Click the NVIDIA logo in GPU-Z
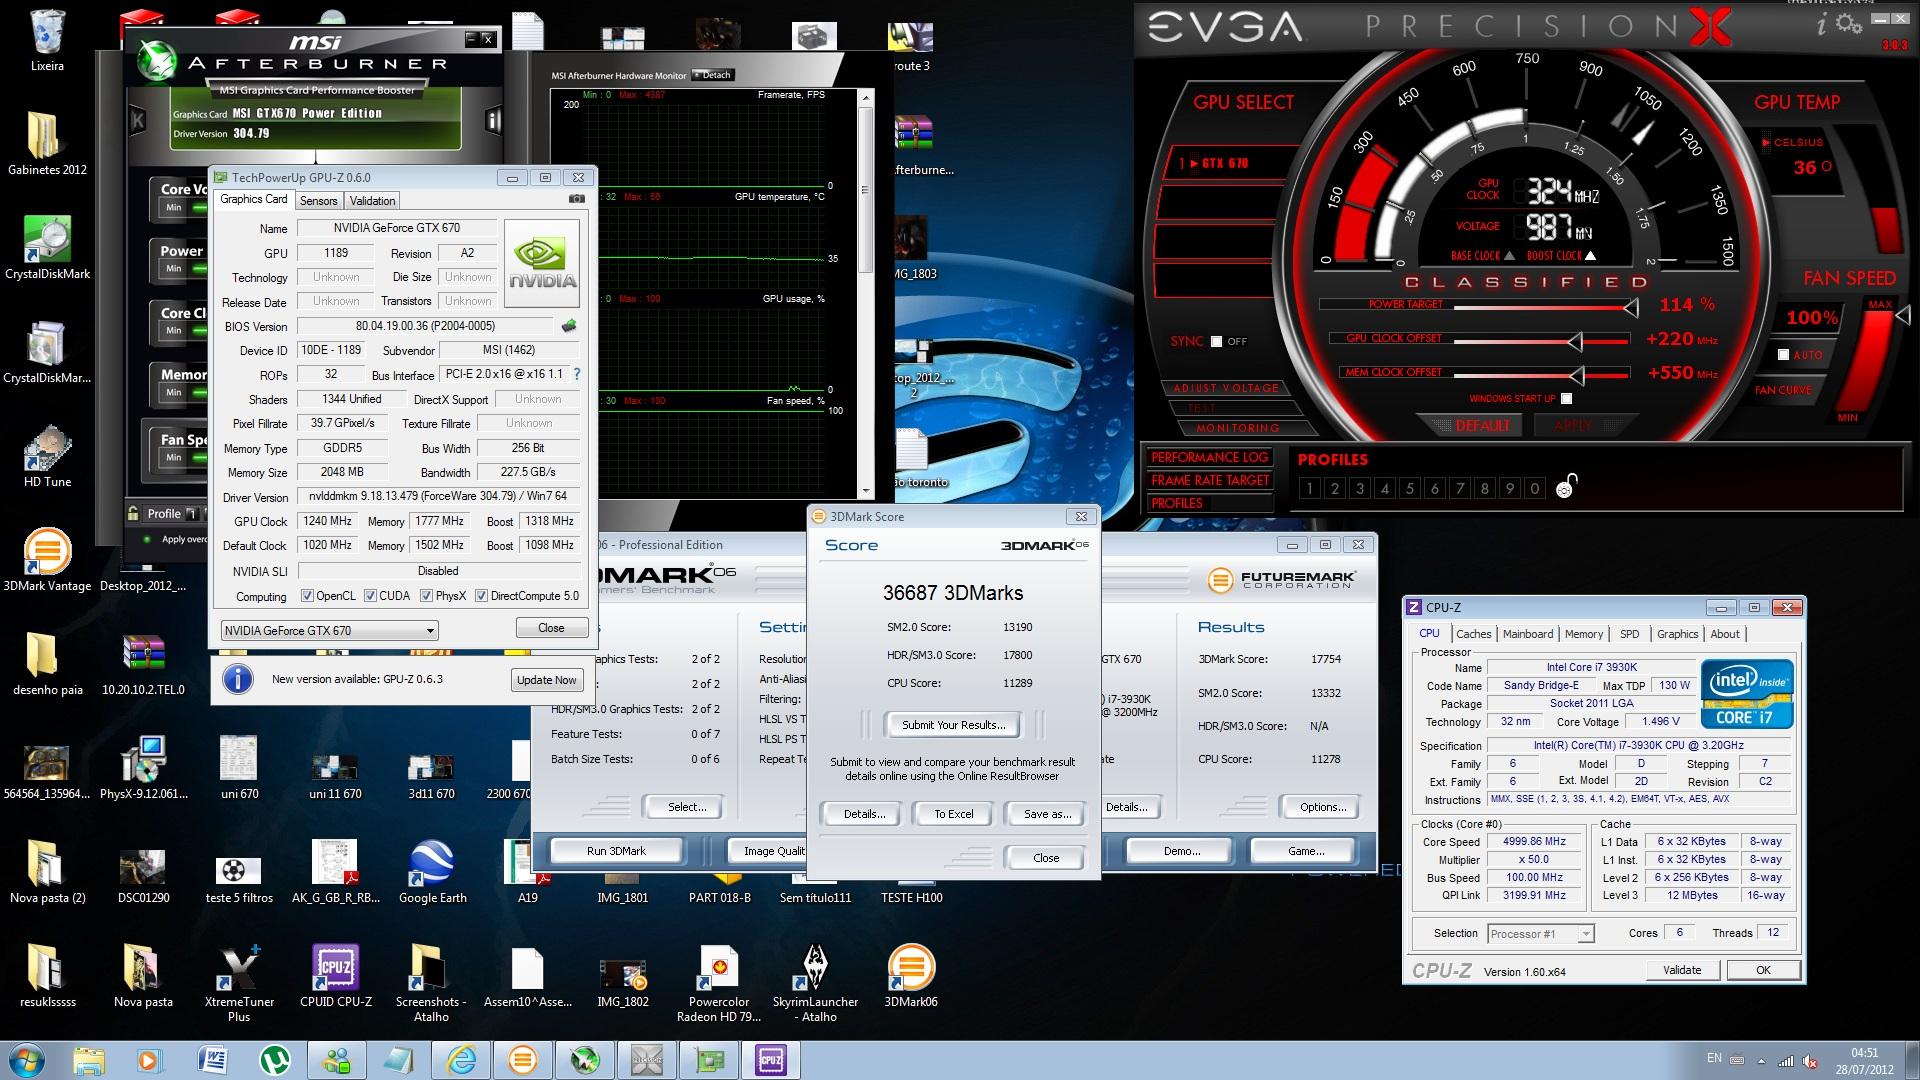This screenshot has width=1920, height=1080. 542,264
